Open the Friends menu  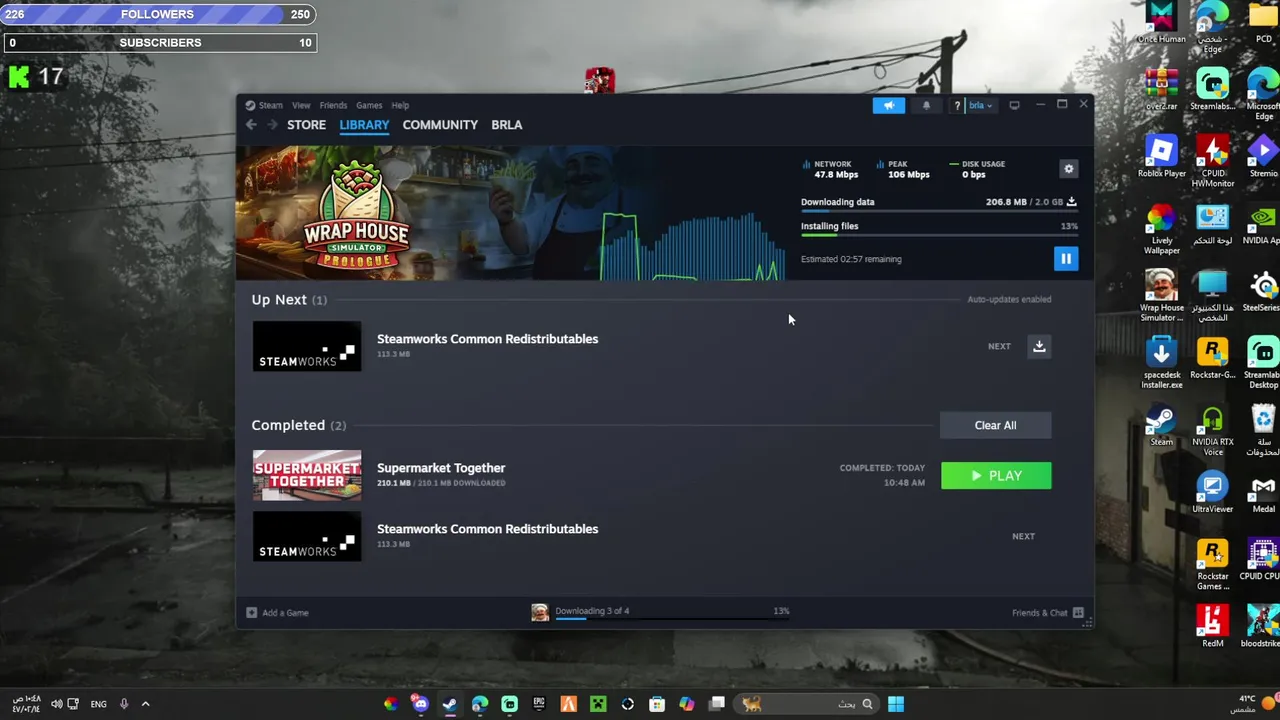pos(333,105)
